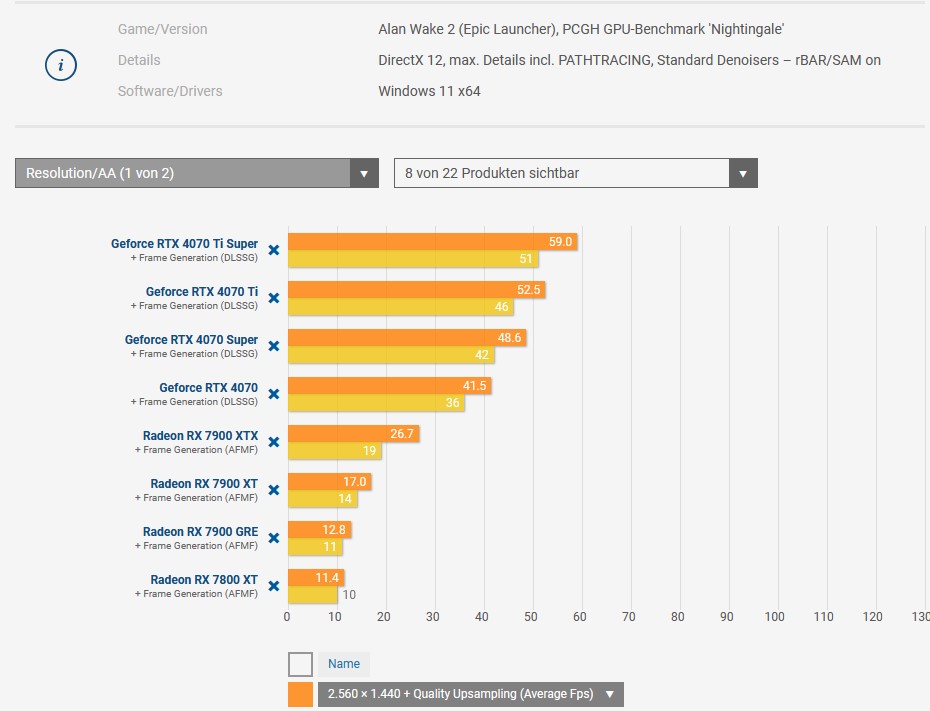930x711 pixels.
Task: Click the DirectX 12 max. Details text
Action: 629,60
